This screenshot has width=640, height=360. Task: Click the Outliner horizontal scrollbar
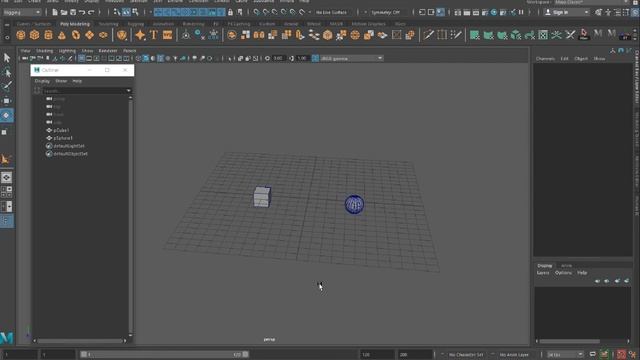(x=80, y=340)
